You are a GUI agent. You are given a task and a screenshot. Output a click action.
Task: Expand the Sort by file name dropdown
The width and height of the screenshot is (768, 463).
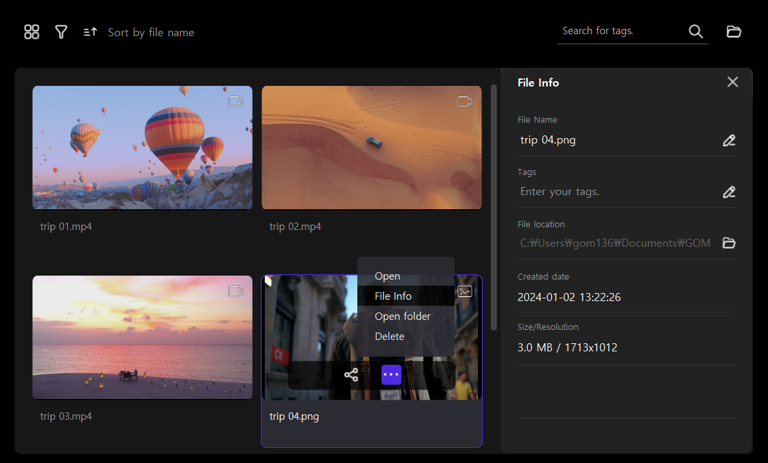tap(151, 32)
